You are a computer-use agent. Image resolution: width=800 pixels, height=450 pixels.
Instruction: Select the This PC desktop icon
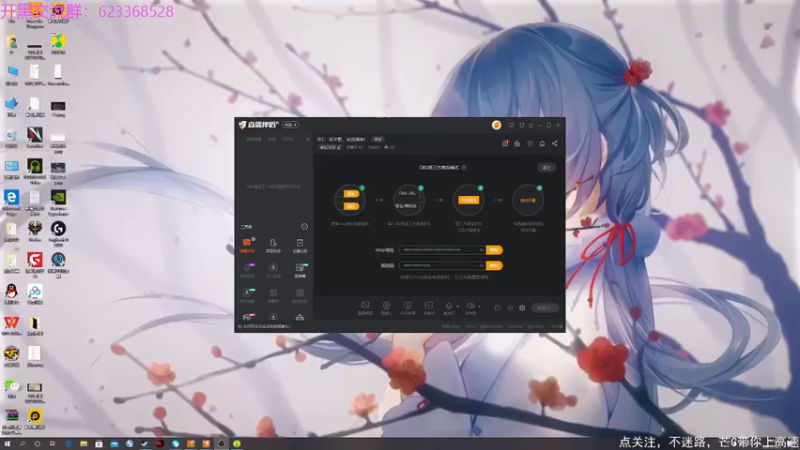[x=12, y=76]
